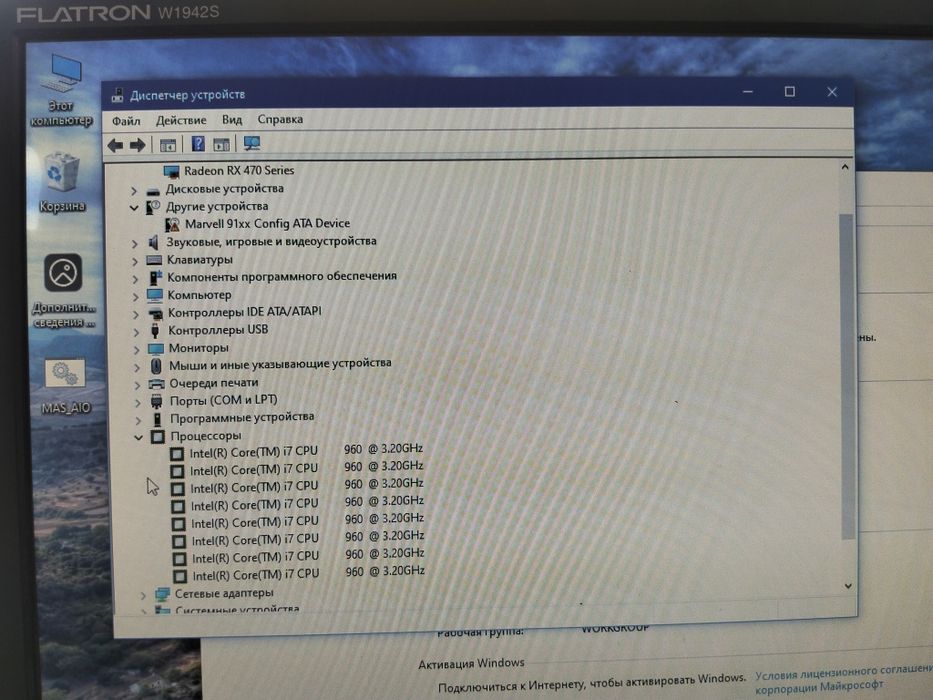Viewport: 933px width, 700px height.
Task: Expand Звуковые, игровые и видеоустройства node
Action: 134,243
